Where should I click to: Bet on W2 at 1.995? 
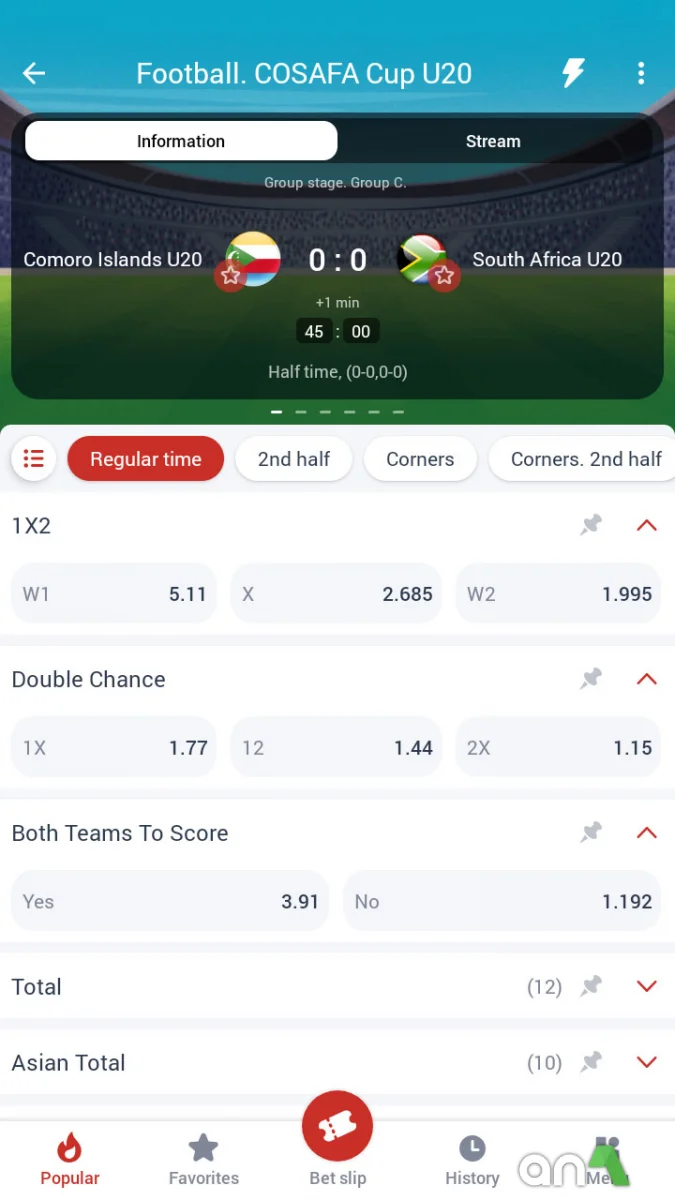558,594
